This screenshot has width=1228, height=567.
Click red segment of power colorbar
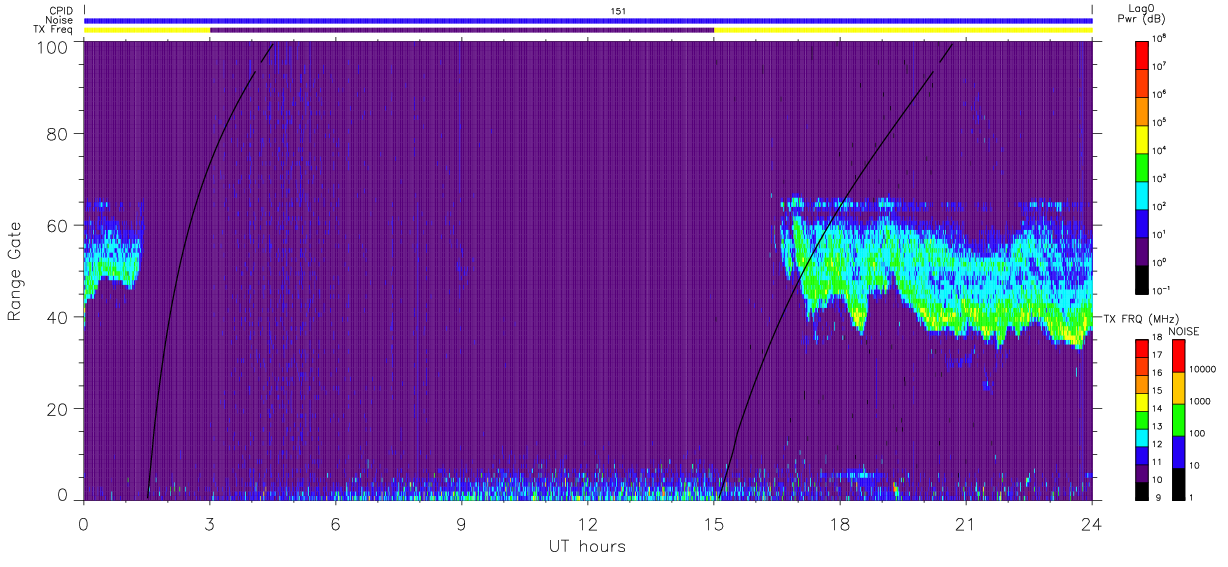click(1143, 53)
